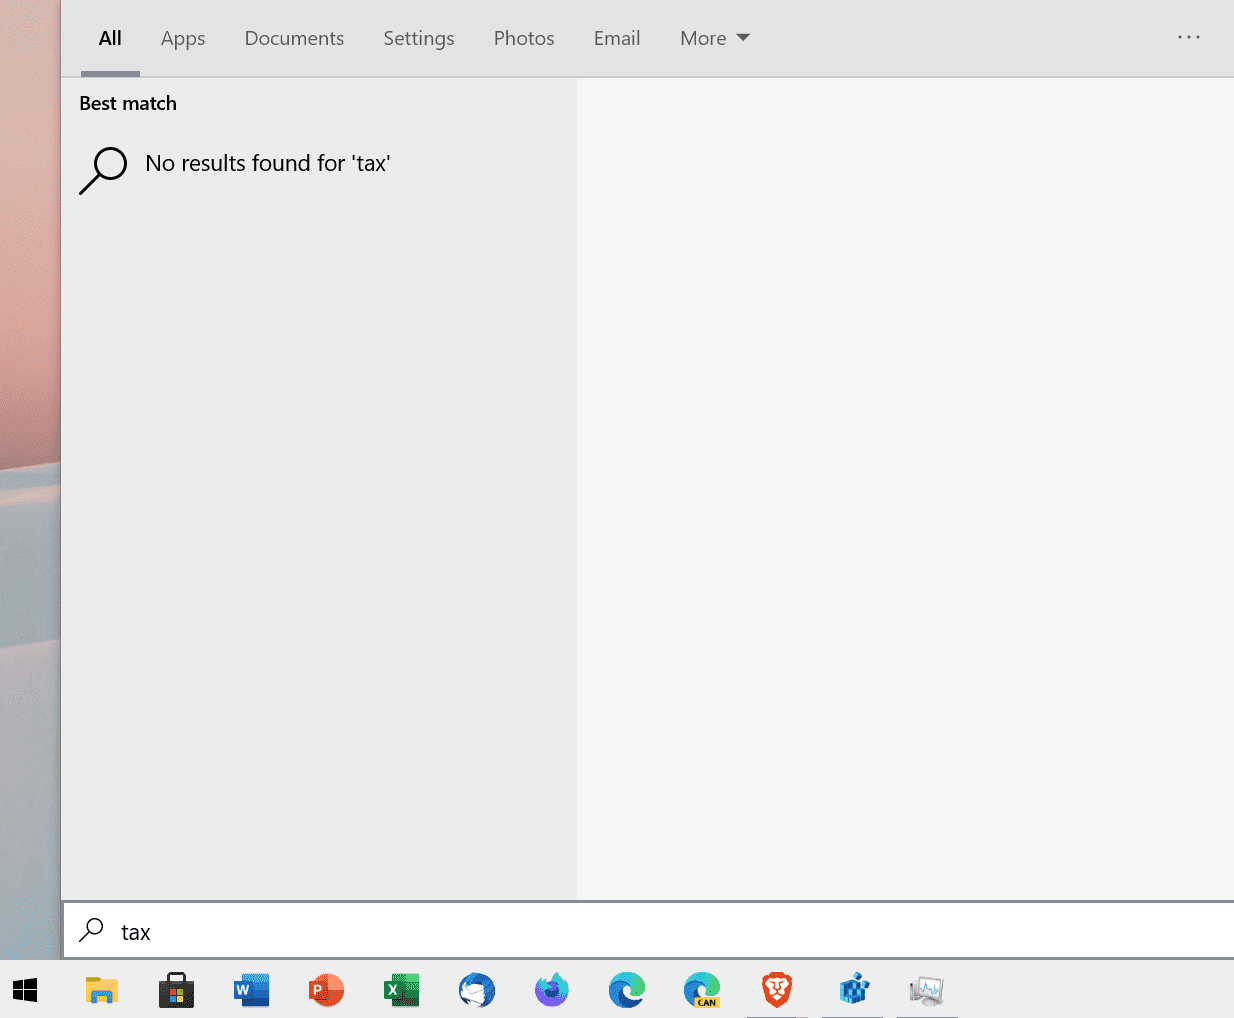The width and height of the screenshot is (1234, 1018).
Task: Open Microsoft Edge from the taskbar
Action: pos(627,990)
